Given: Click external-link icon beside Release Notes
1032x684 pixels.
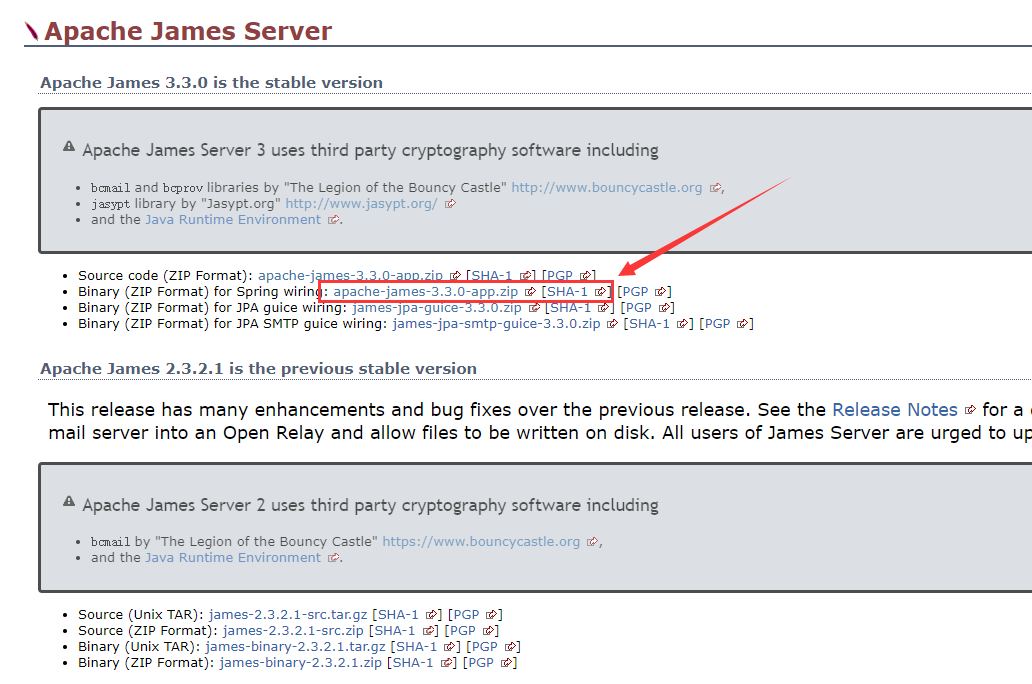Looking at the screenshot, I should tap(969, 409).
